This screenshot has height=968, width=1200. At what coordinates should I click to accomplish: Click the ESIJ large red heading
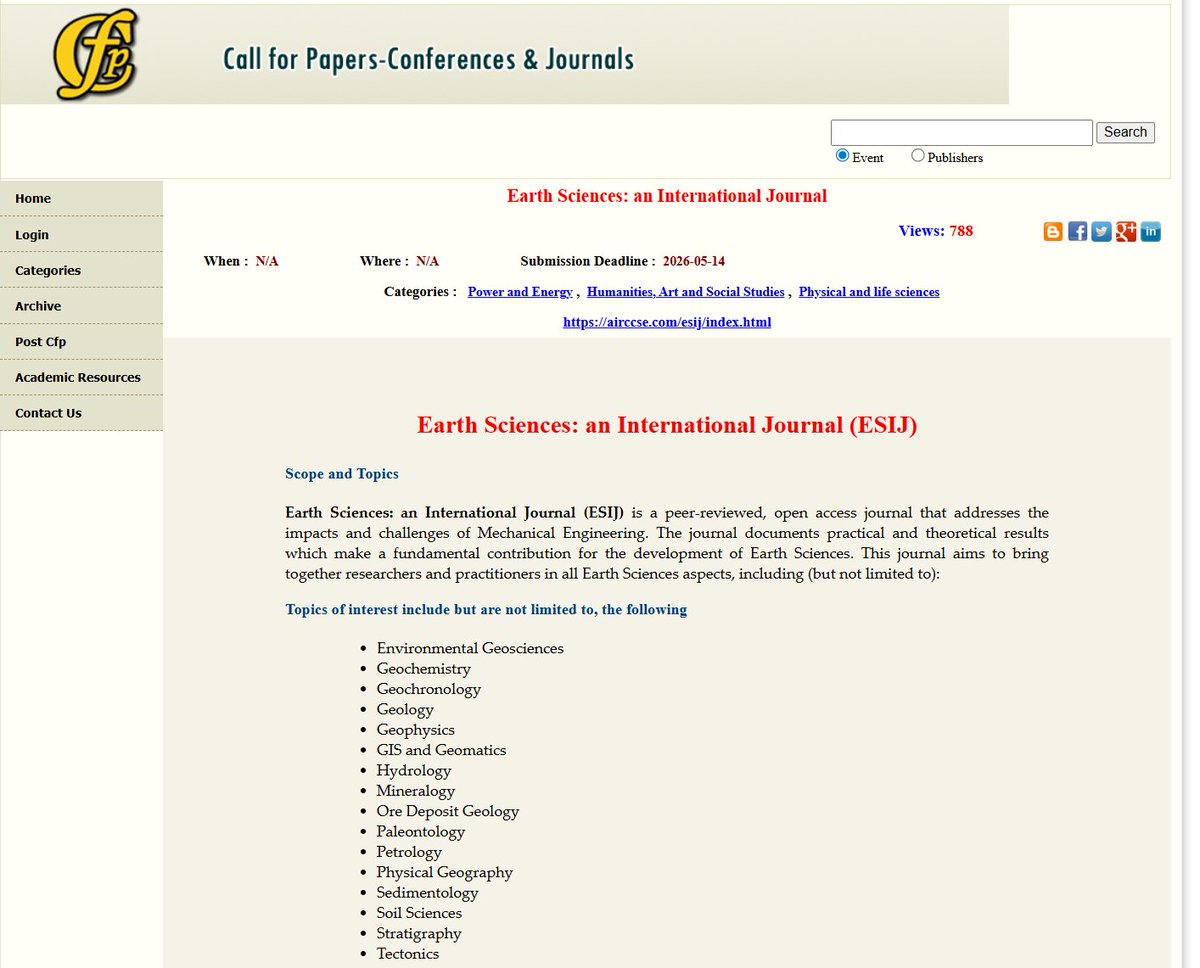pos(667,425)
